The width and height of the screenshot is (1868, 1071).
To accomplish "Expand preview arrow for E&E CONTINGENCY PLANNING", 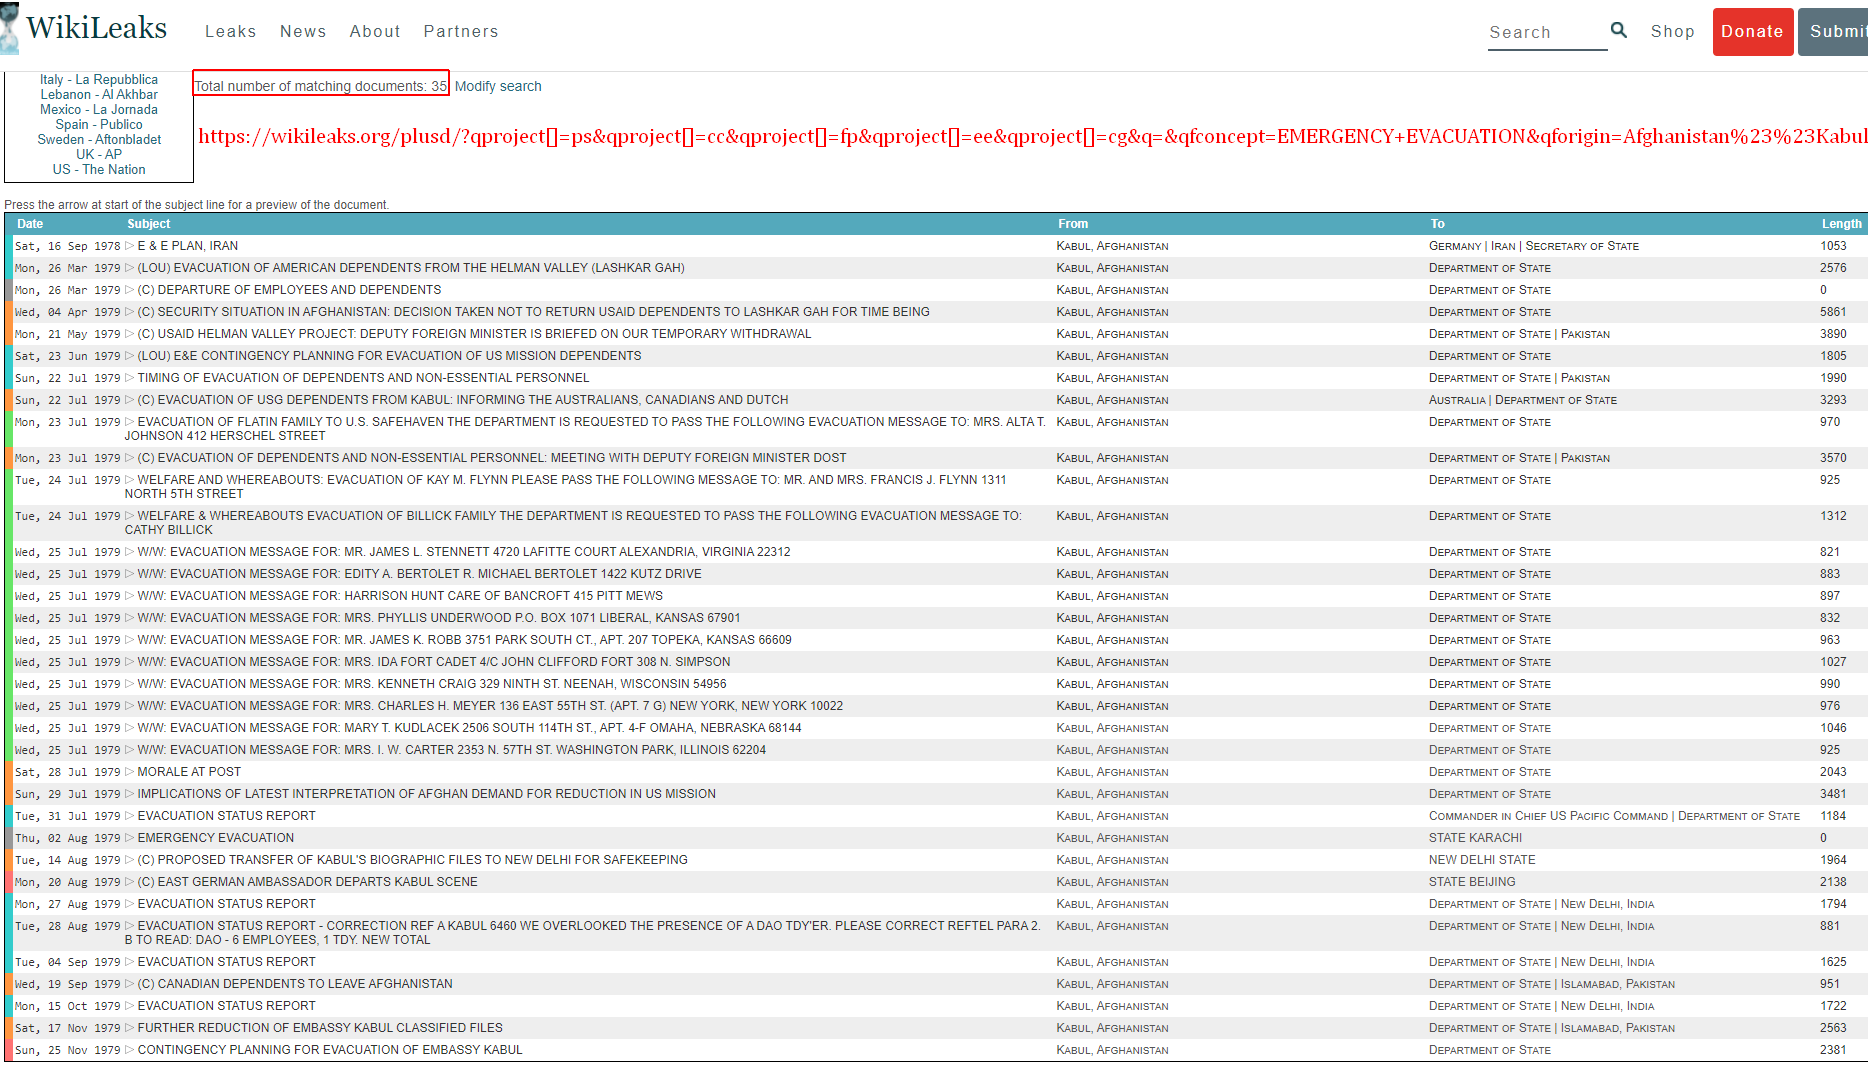I will (129, 356).
